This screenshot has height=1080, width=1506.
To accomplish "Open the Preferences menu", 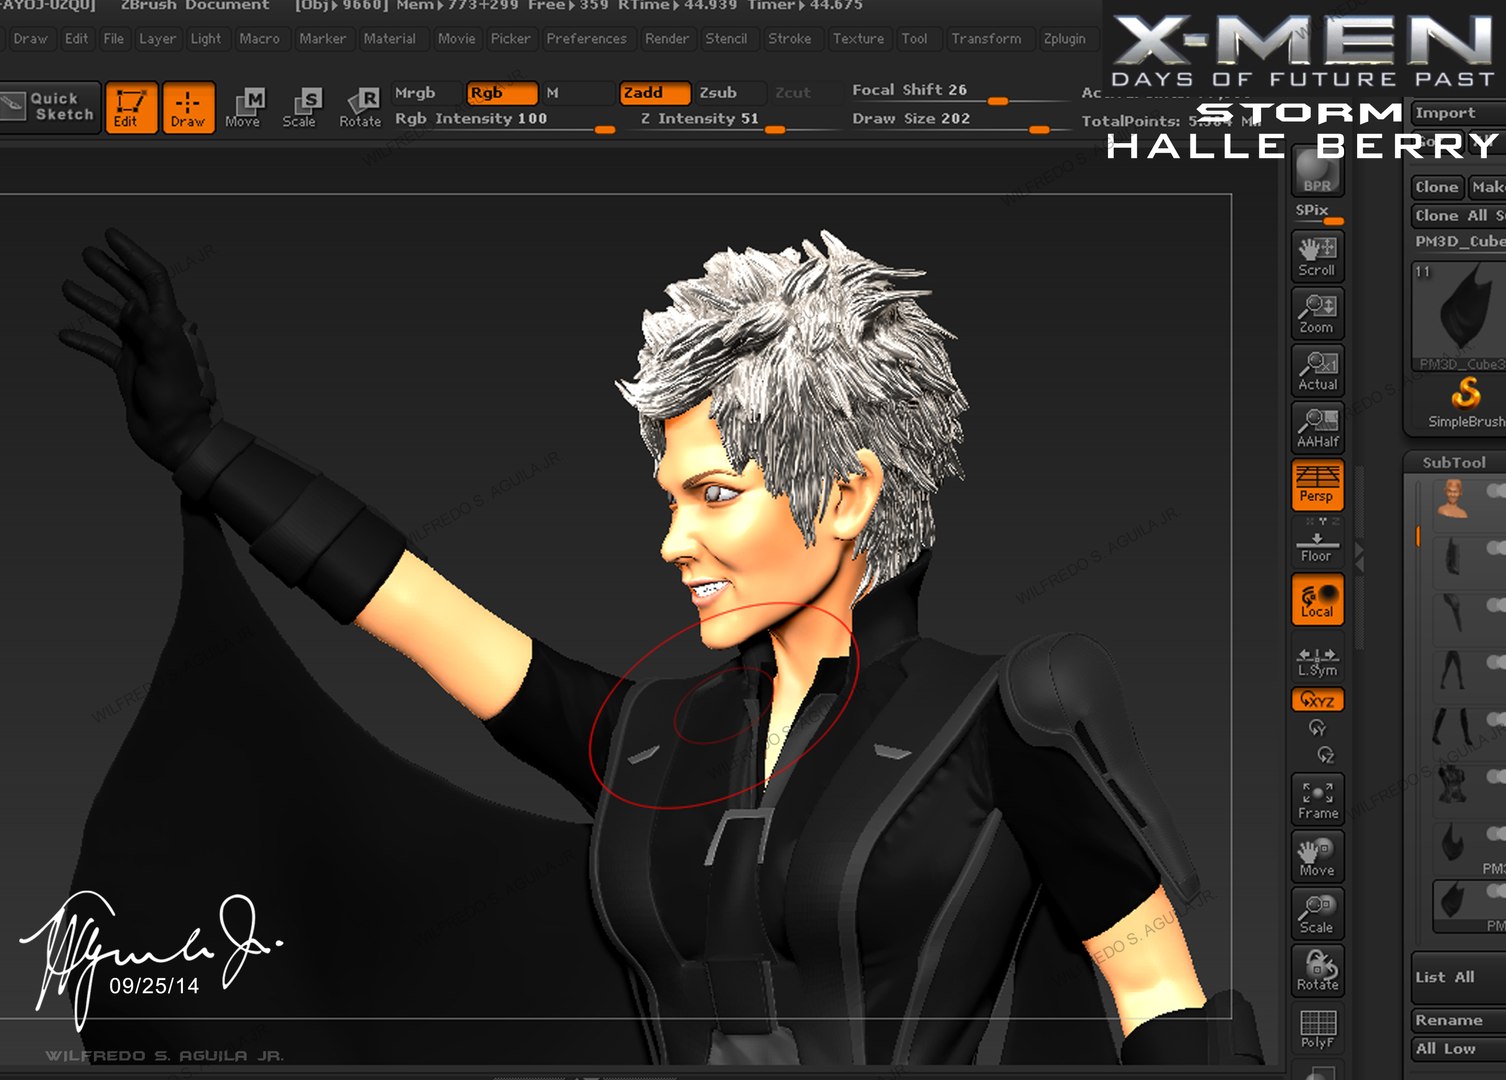I will [586, 39].
